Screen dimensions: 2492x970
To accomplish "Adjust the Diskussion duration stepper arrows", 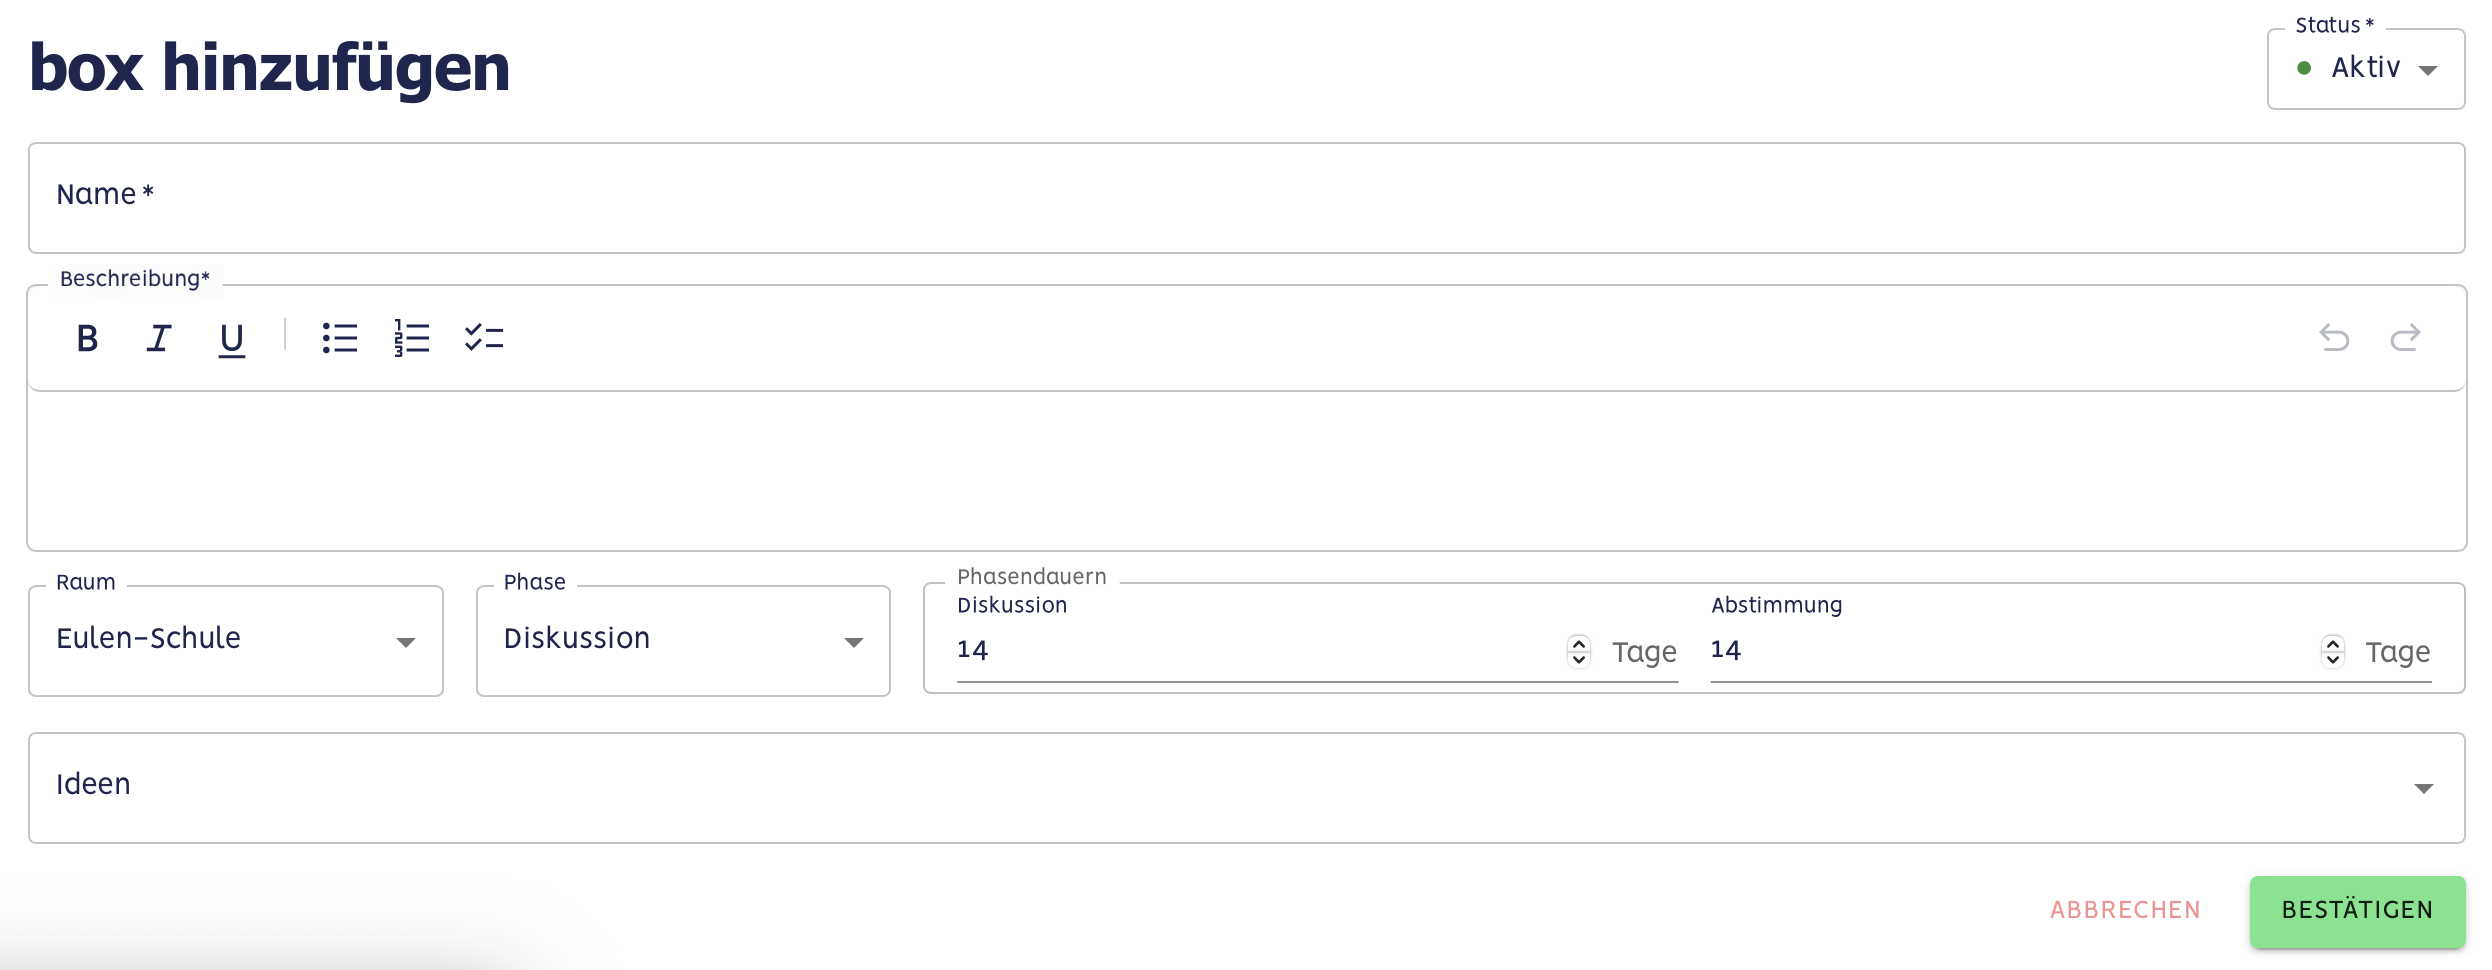I will pyautogui.click(x=1579, y=651).
